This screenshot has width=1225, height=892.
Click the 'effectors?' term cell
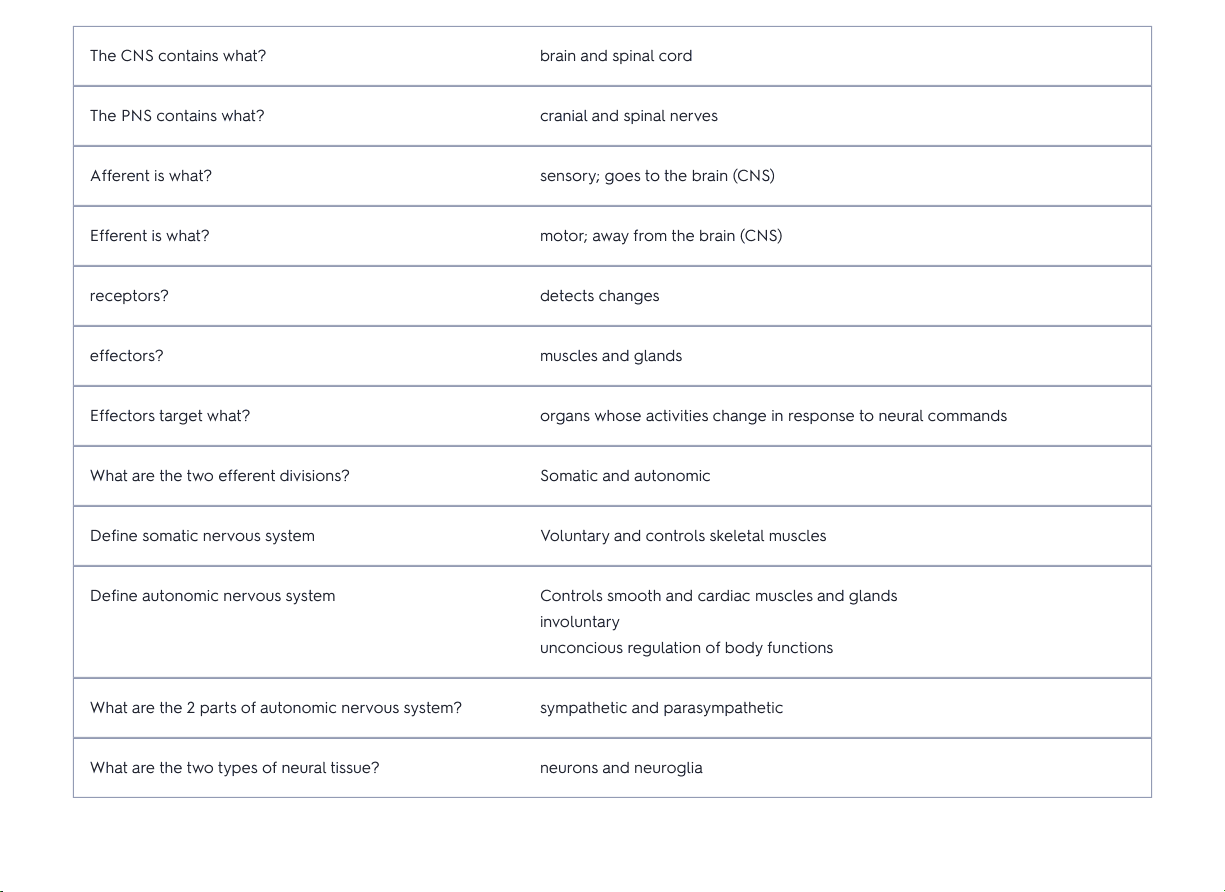click(127, 356)
